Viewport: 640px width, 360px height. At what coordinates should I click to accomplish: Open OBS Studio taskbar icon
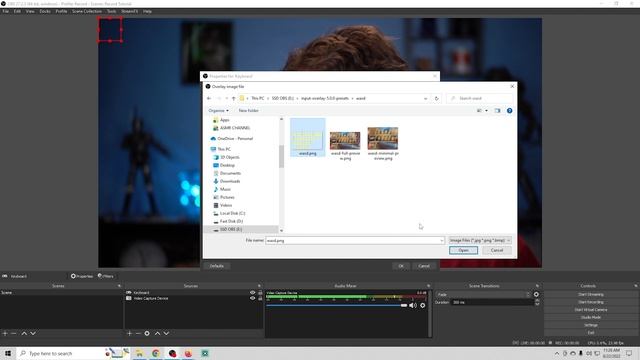172,353
